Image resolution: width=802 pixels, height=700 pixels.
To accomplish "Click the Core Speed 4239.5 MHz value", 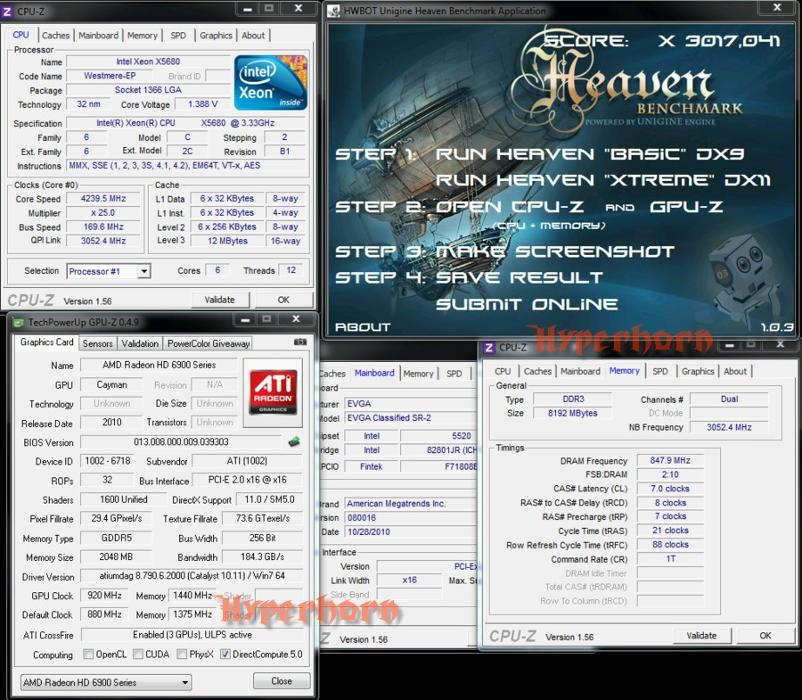I will 103,198.
